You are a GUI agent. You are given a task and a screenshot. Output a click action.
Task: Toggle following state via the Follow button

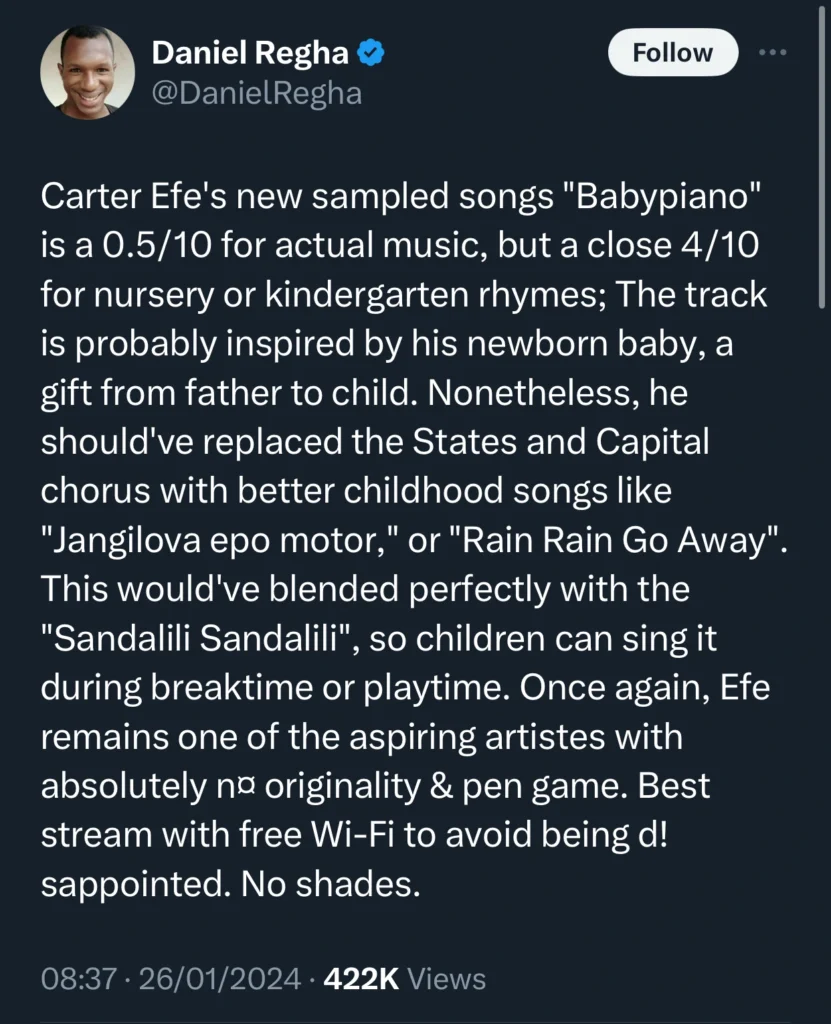tap(672, 52)
